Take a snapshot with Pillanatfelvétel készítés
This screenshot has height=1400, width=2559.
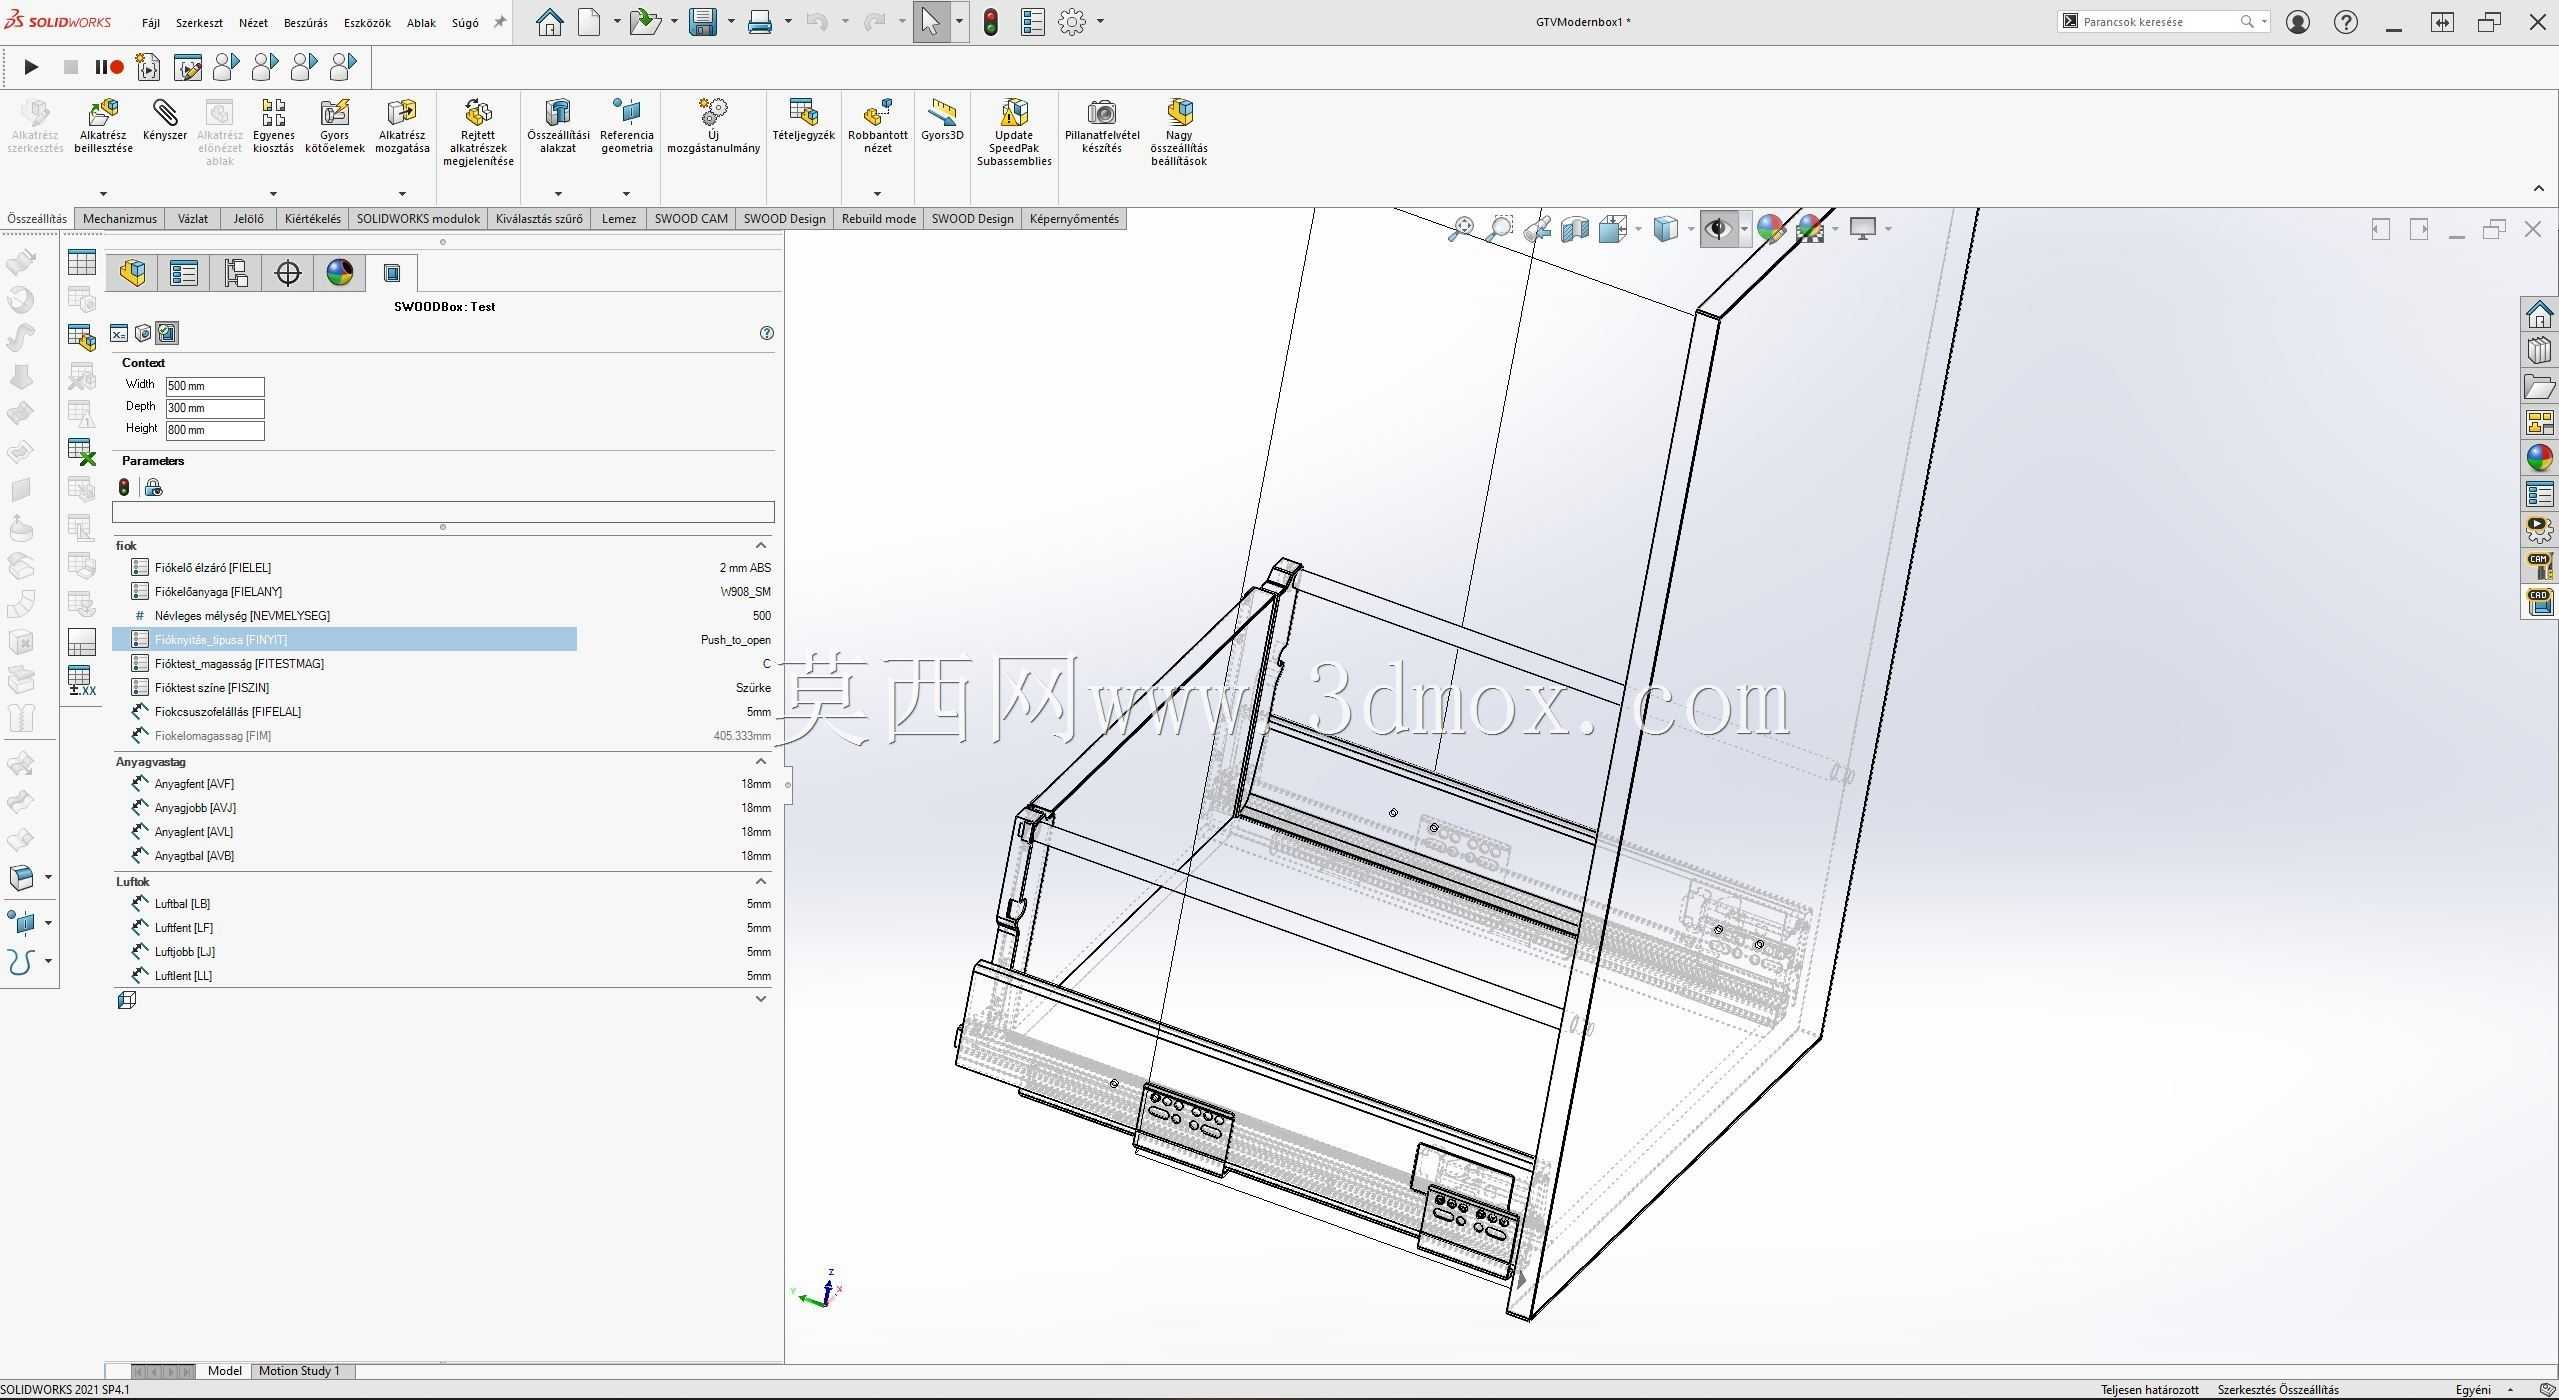tap(1102, 127)
